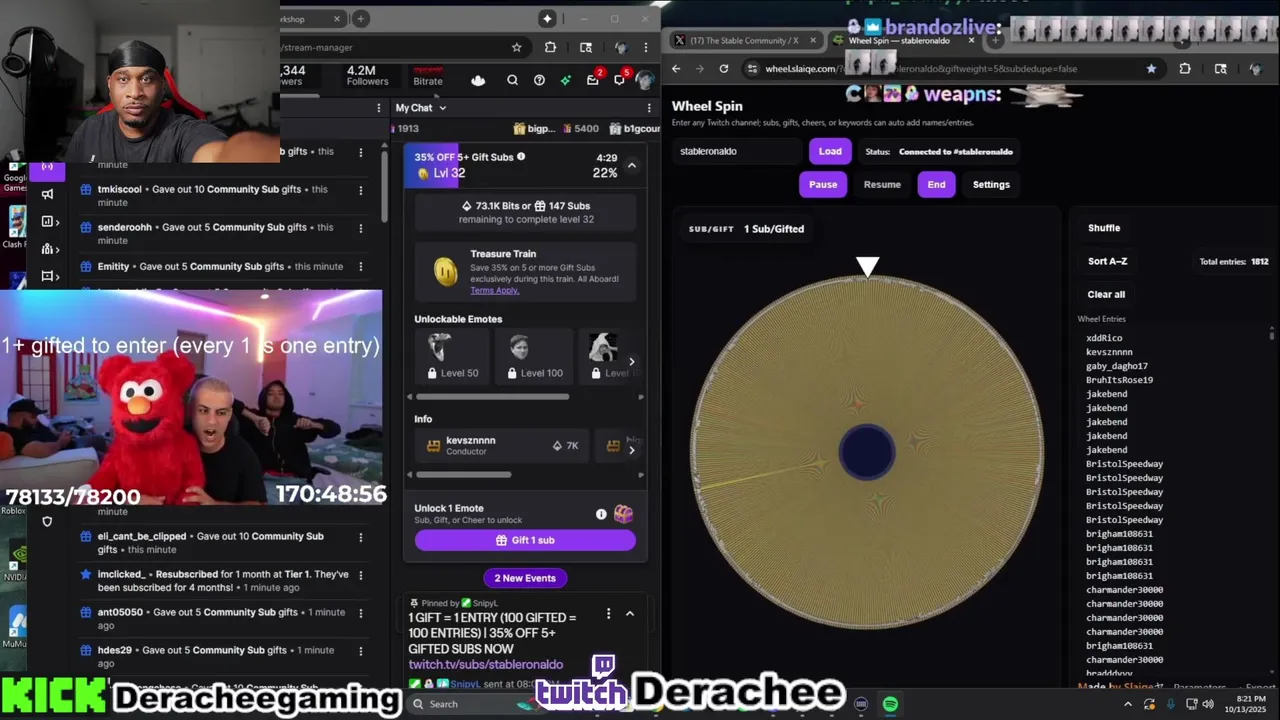Open activity feed panel three-dot options

(x=379, y=108)
